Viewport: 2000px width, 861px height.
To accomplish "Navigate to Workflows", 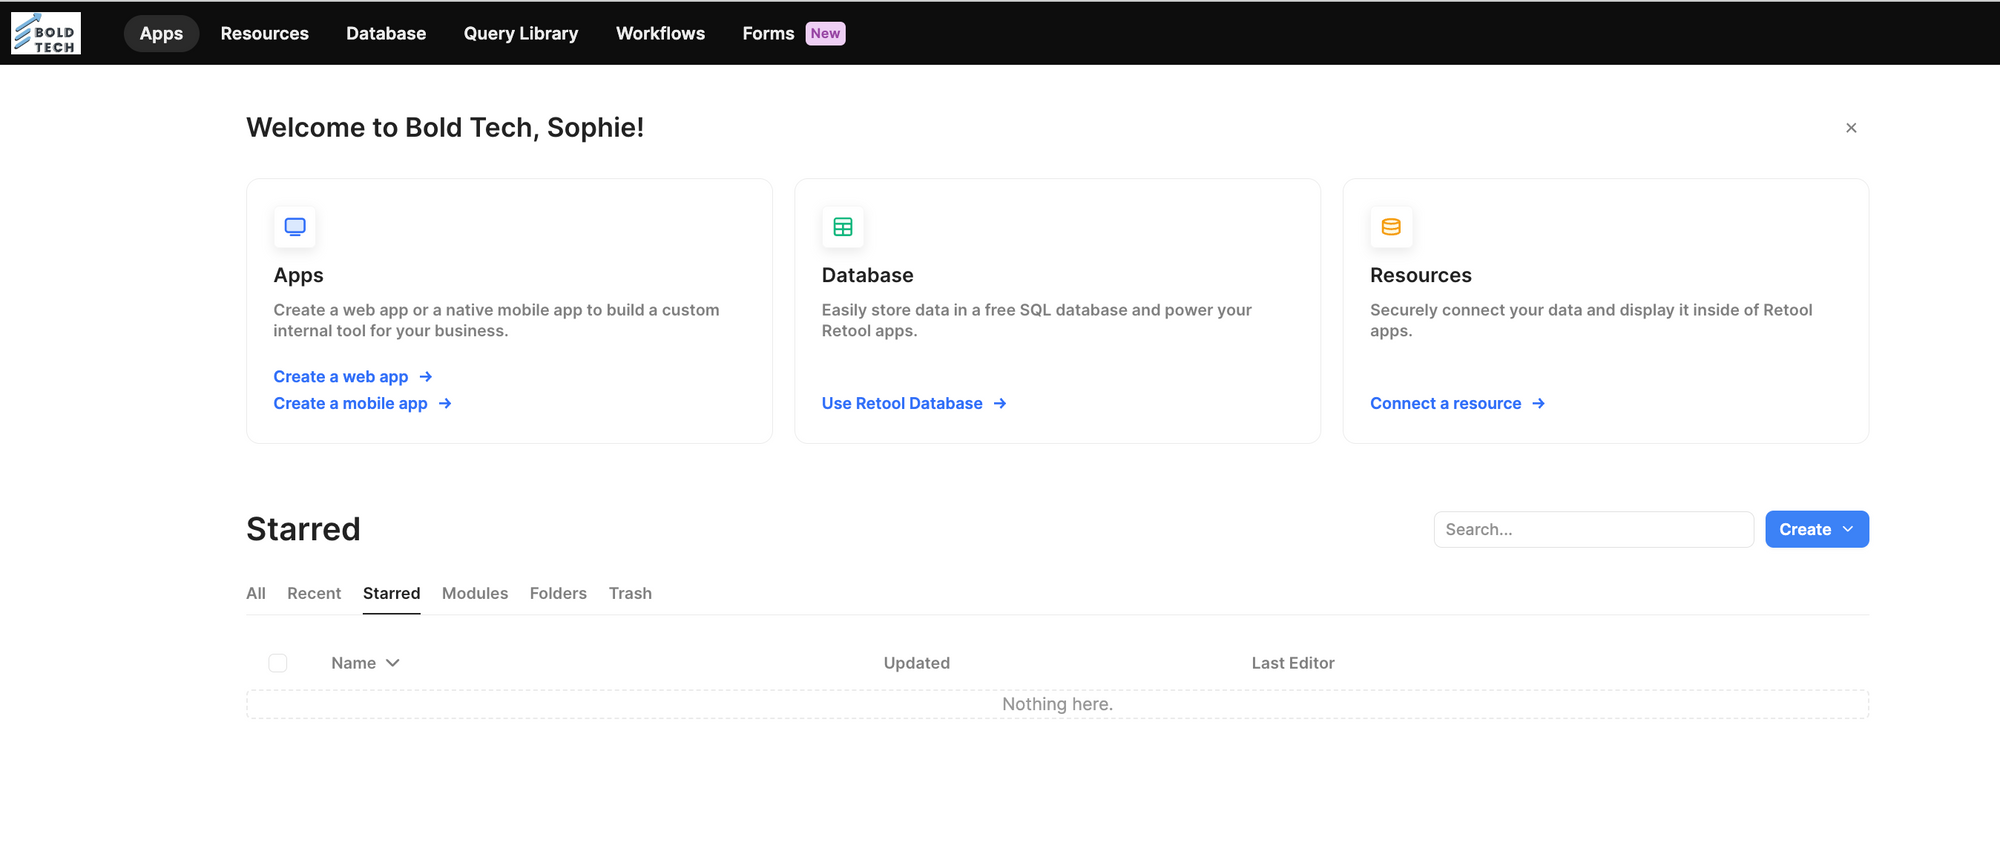I will pyautogui.click(x=660, y=34).
